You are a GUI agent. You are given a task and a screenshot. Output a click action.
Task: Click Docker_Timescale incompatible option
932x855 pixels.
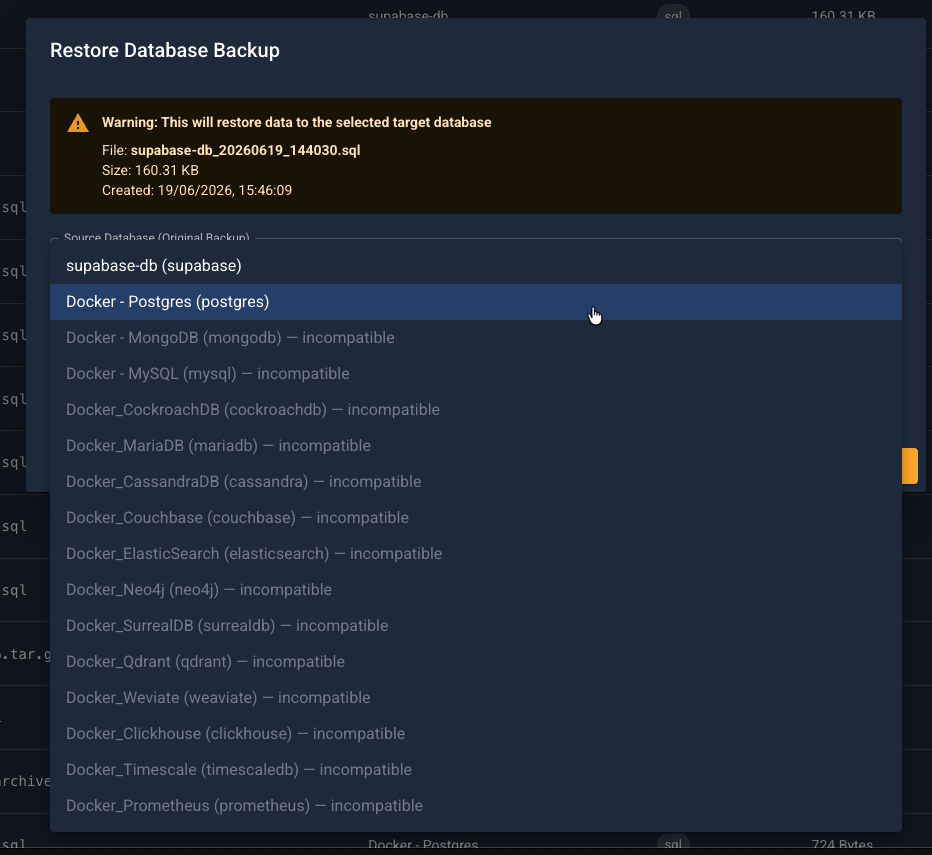(476, 769)
